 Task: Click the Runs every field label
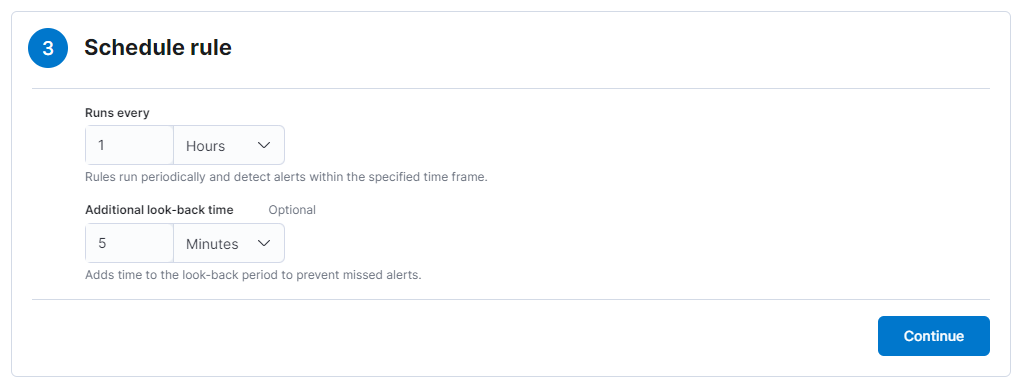coord(117,112)
